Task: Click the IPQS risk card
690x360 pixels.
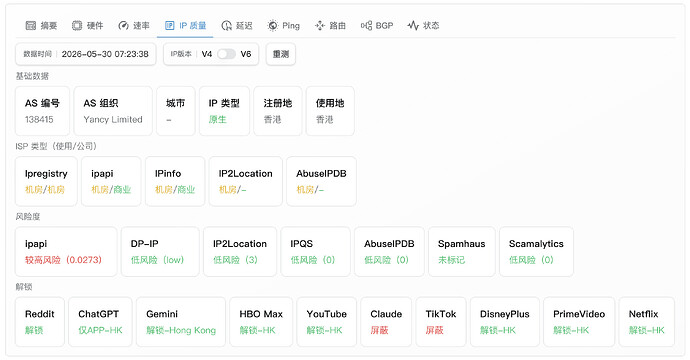Action: pos(316,252)
